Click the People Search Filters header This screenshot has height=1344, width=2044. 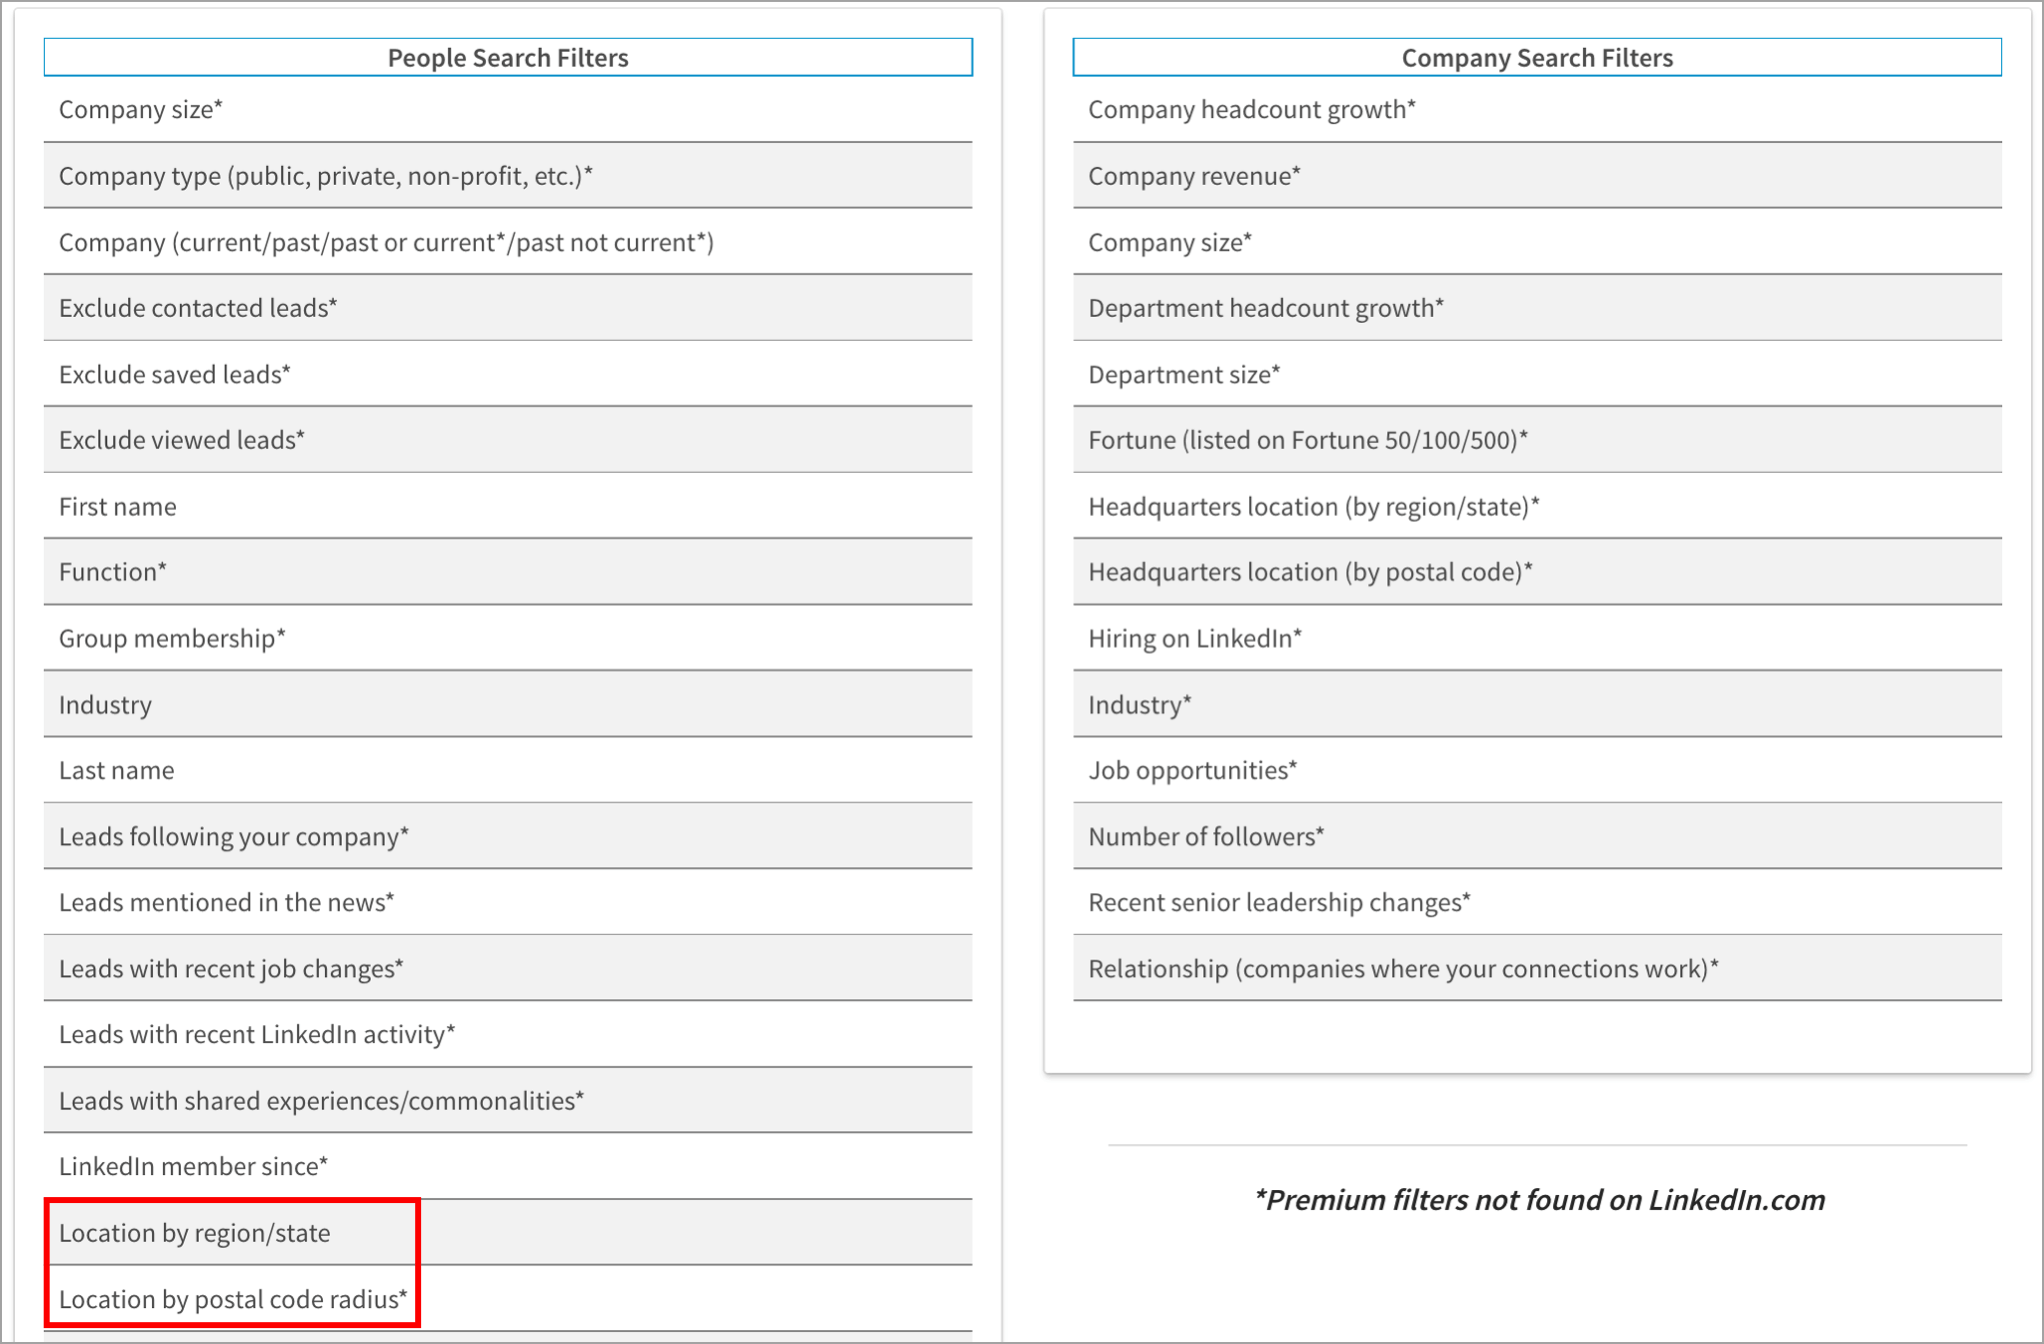tap(508, 58)
